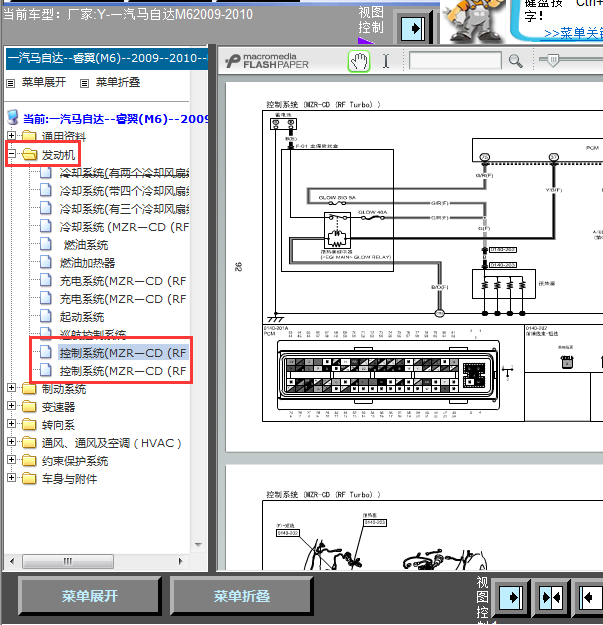Click the PCM connector diagram in document
The width and height of the screenshot is (603, 625).
coord(389,375)
